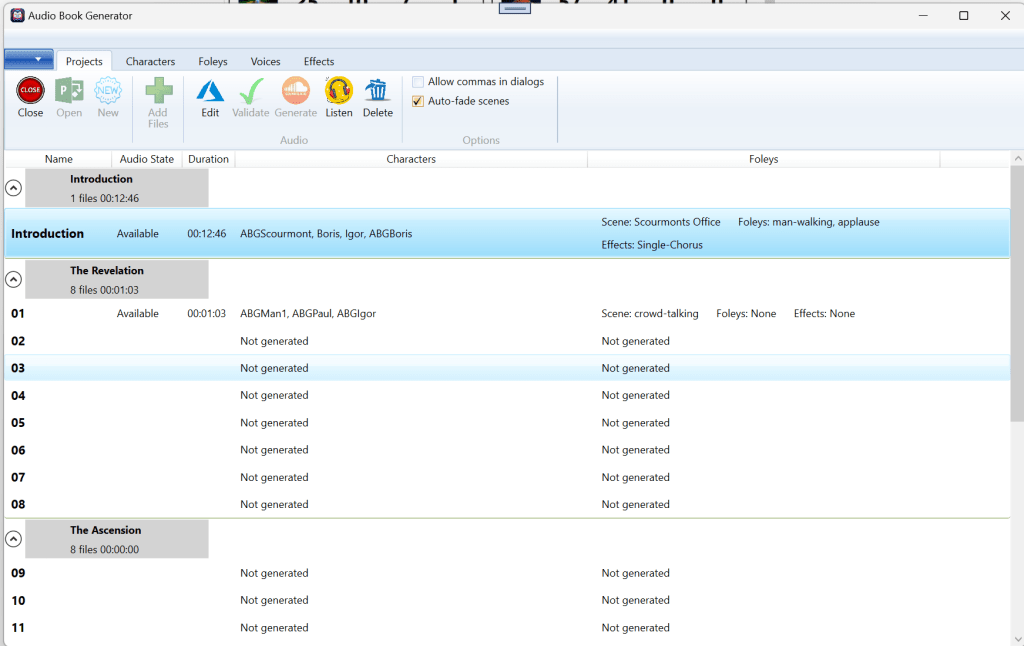
Task: Enable Allow commas in dialogs checkbox
Action: [418, 82]
